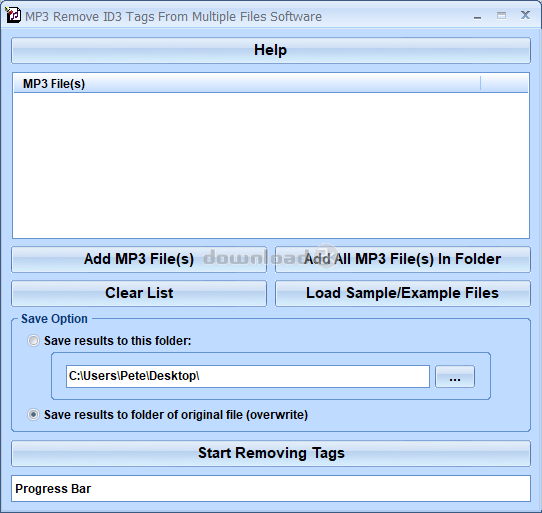Click Add All MP3 File(s) In Folder
Image resolution: width=542 pixels, height=513 pixels.
403,259
